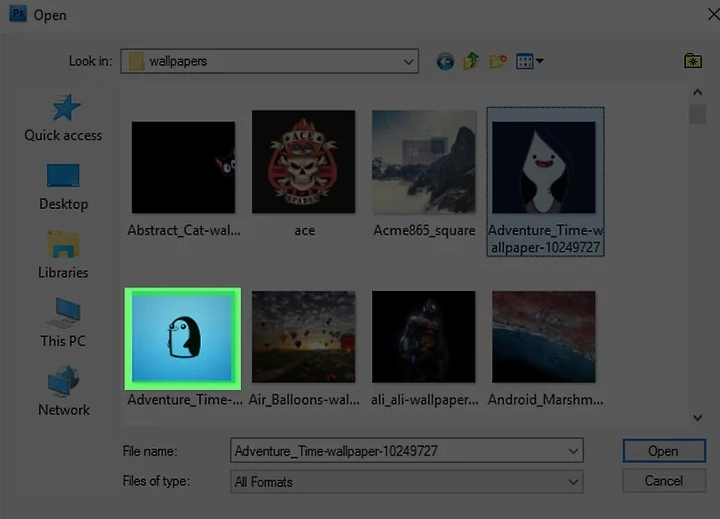Open Libraries in the sidebar

63,255
